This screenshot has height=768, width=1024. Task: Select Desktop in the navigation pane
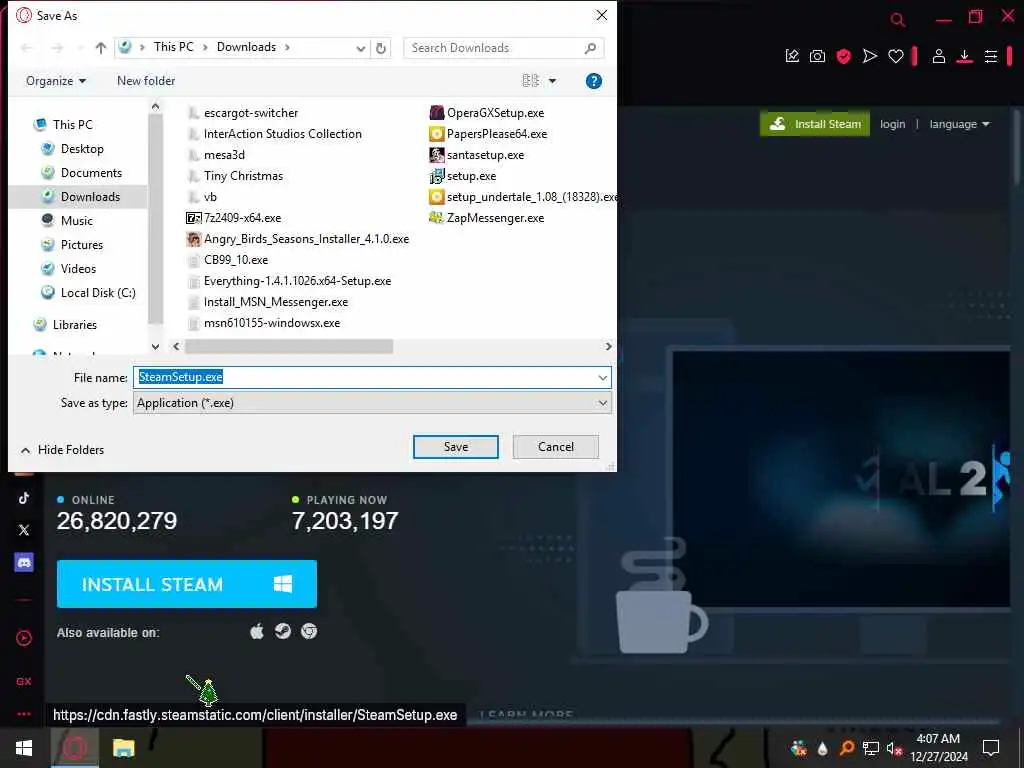[82, 149]
